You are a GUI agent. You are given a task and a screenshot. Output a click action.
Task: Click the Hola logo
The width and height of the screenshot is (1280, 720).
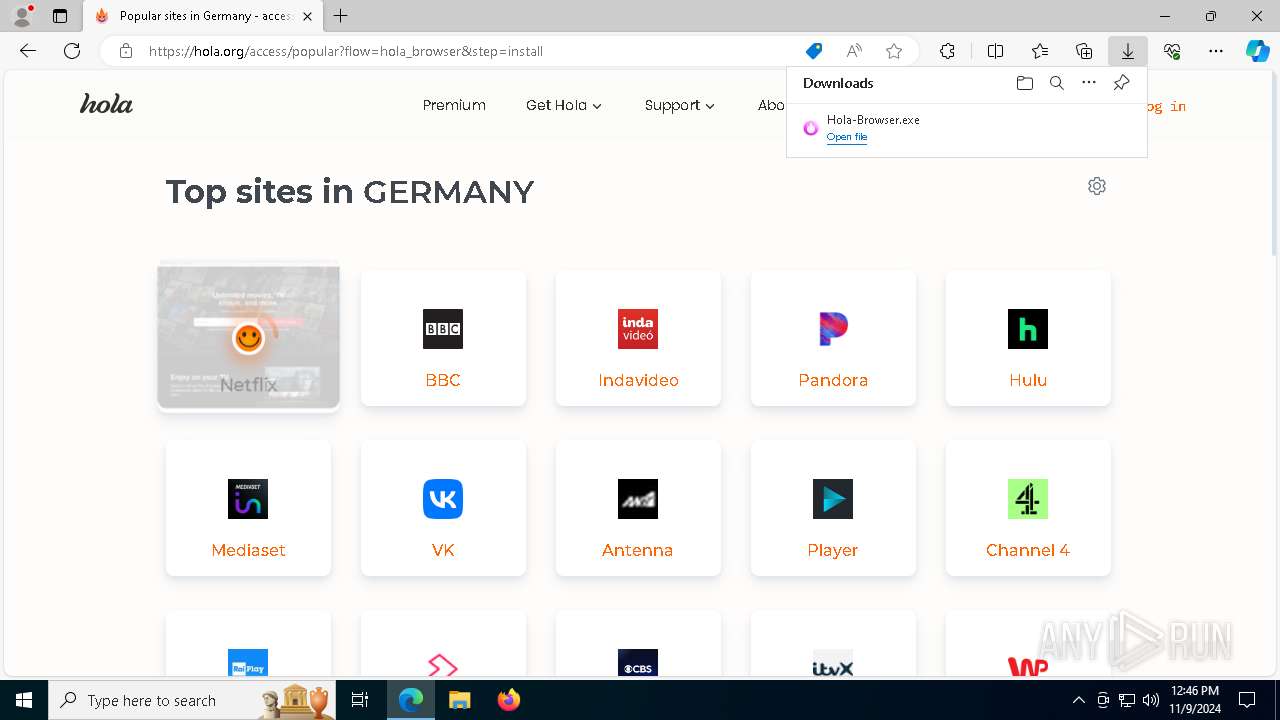pyautogui.click(x=106, y=105)
